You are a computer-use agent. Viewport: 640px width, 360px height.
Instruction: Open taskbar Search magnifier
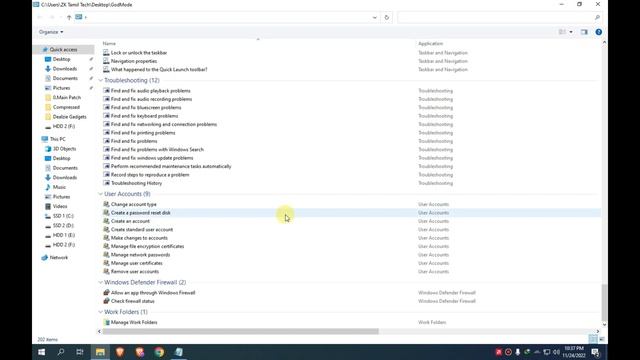click(x=61, y=352)
